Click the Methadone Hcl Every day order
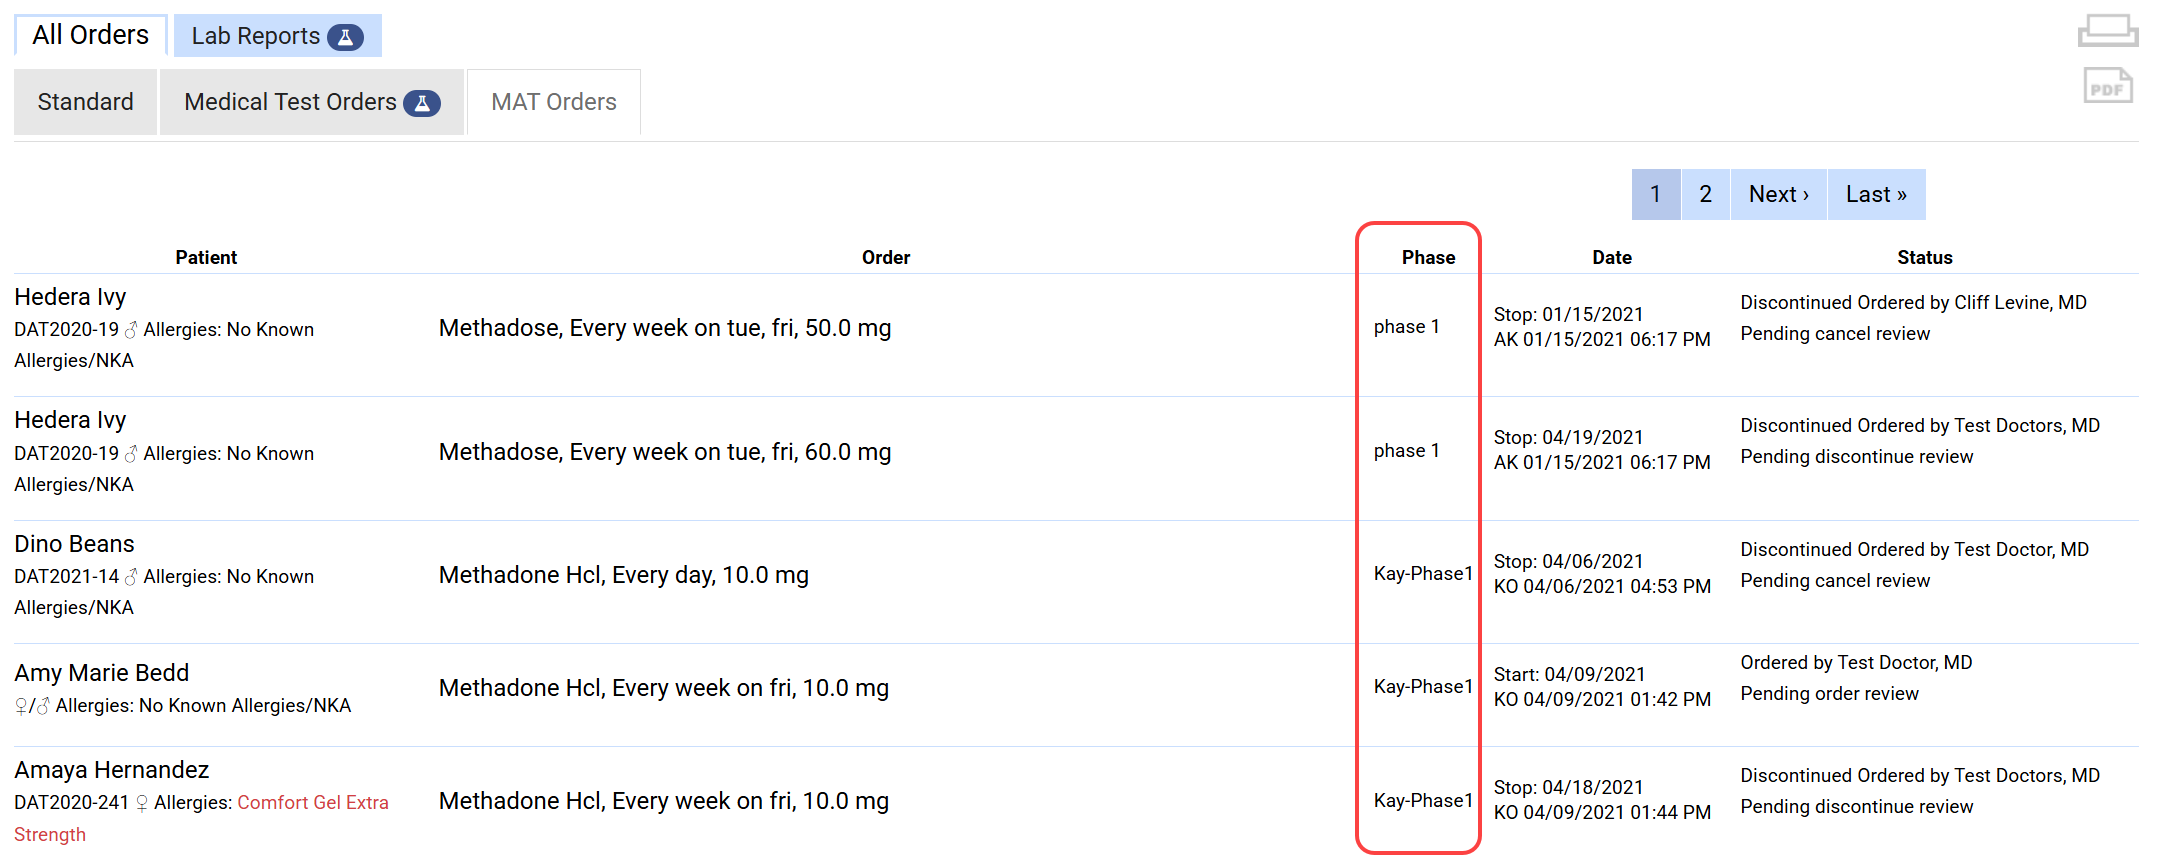The image size is (2159, 857). click(623, 575)
